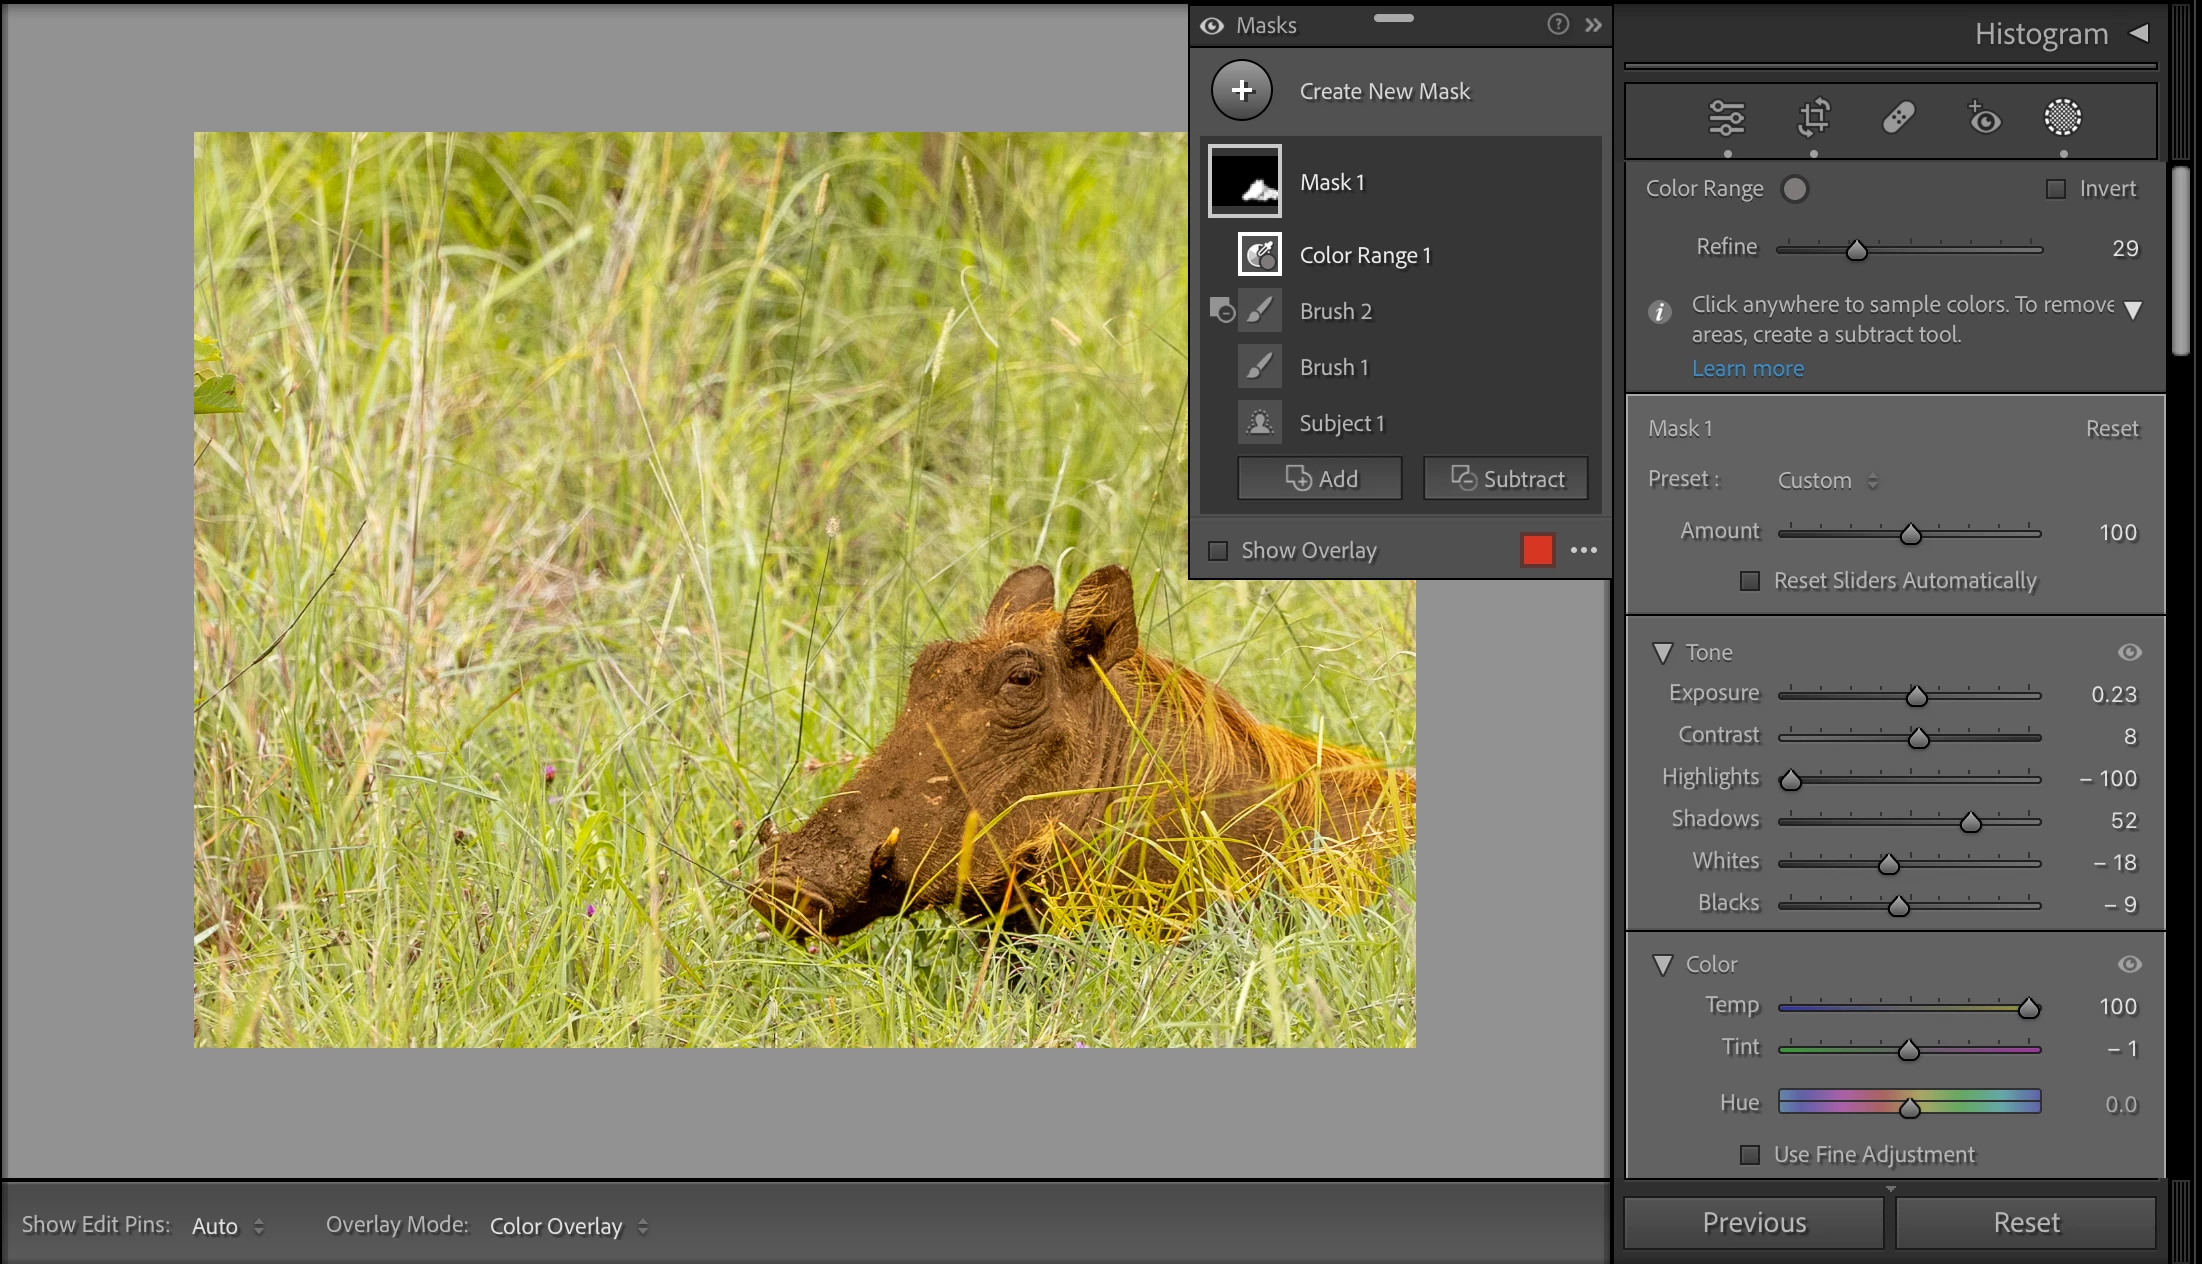
Task: Open the Preset Custom dropdown
Action: [1827, 481]
